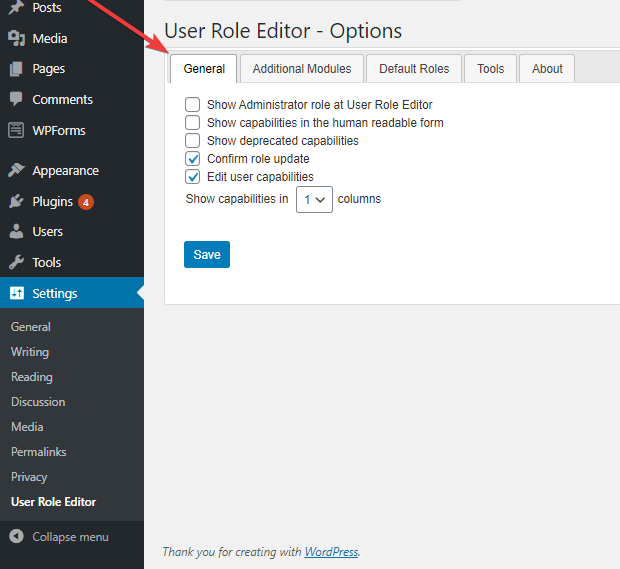Image resolution: width=620 pixels, height=569 pixels.
Task: Switch to Additional Modules tab
Action: tap(302, 69)
